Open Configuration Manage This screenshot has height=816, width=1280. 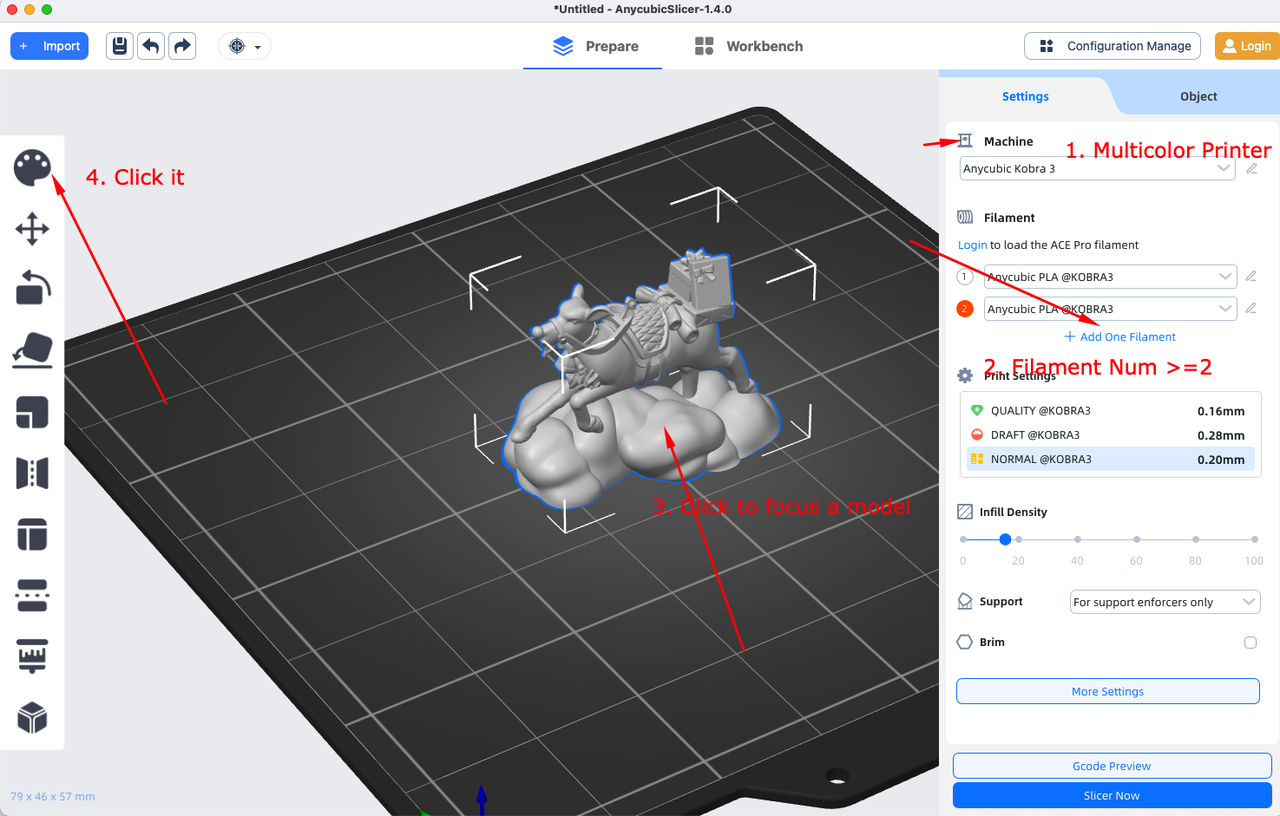[1113, 46]
